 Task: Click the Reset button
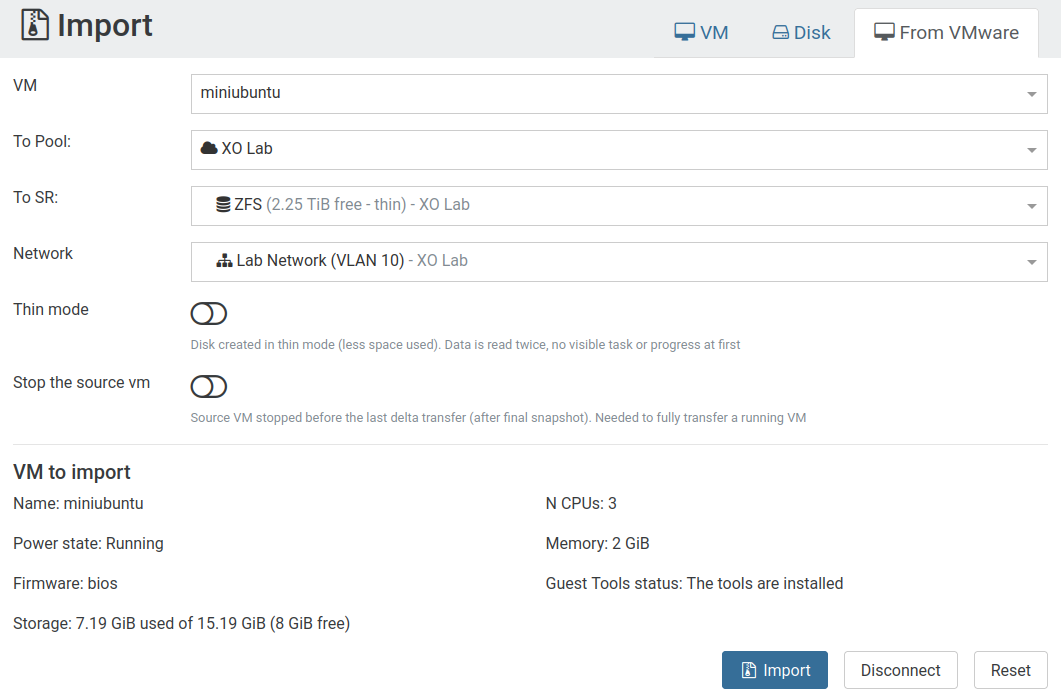[x=1010, y=670]
